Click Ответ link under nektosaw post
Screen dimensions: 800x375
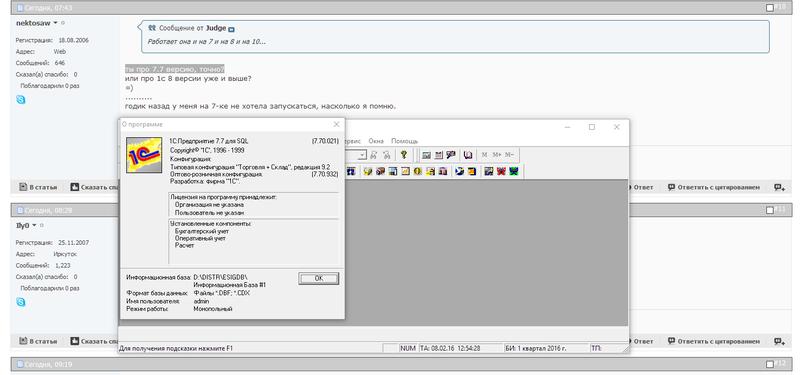[x=642, y=187]
